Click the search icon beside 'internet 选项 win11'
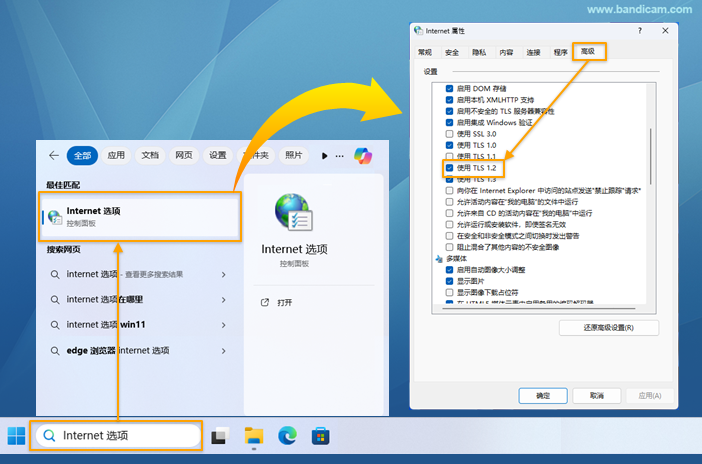This screenshot has height=464, width=702. [55, 325]
